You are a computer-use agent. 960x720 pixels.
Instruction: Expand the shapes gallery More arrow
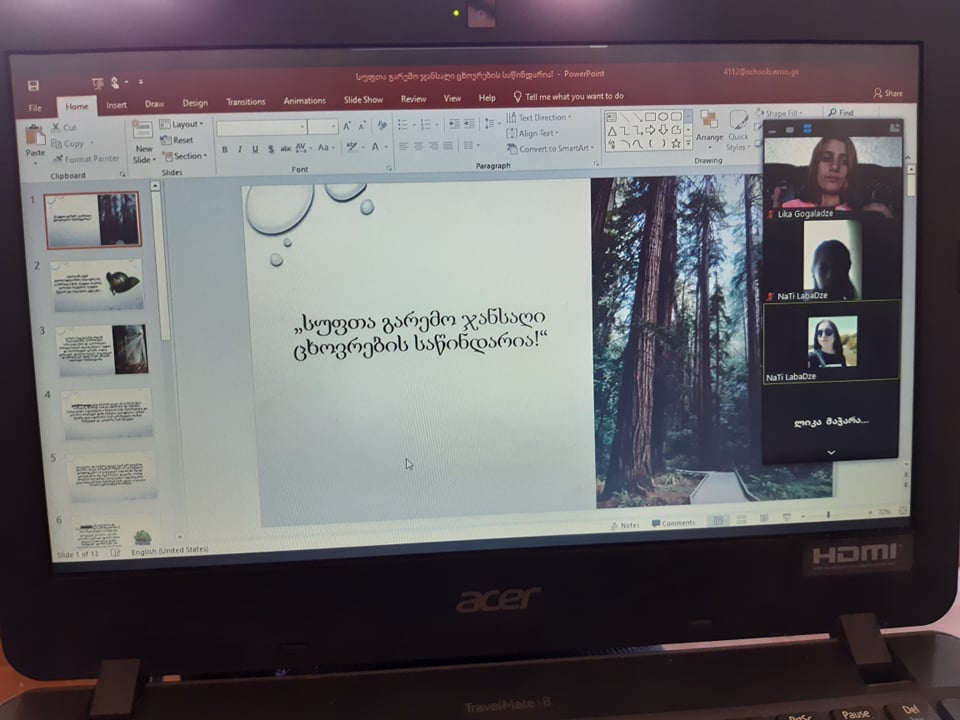coord(688,143)
